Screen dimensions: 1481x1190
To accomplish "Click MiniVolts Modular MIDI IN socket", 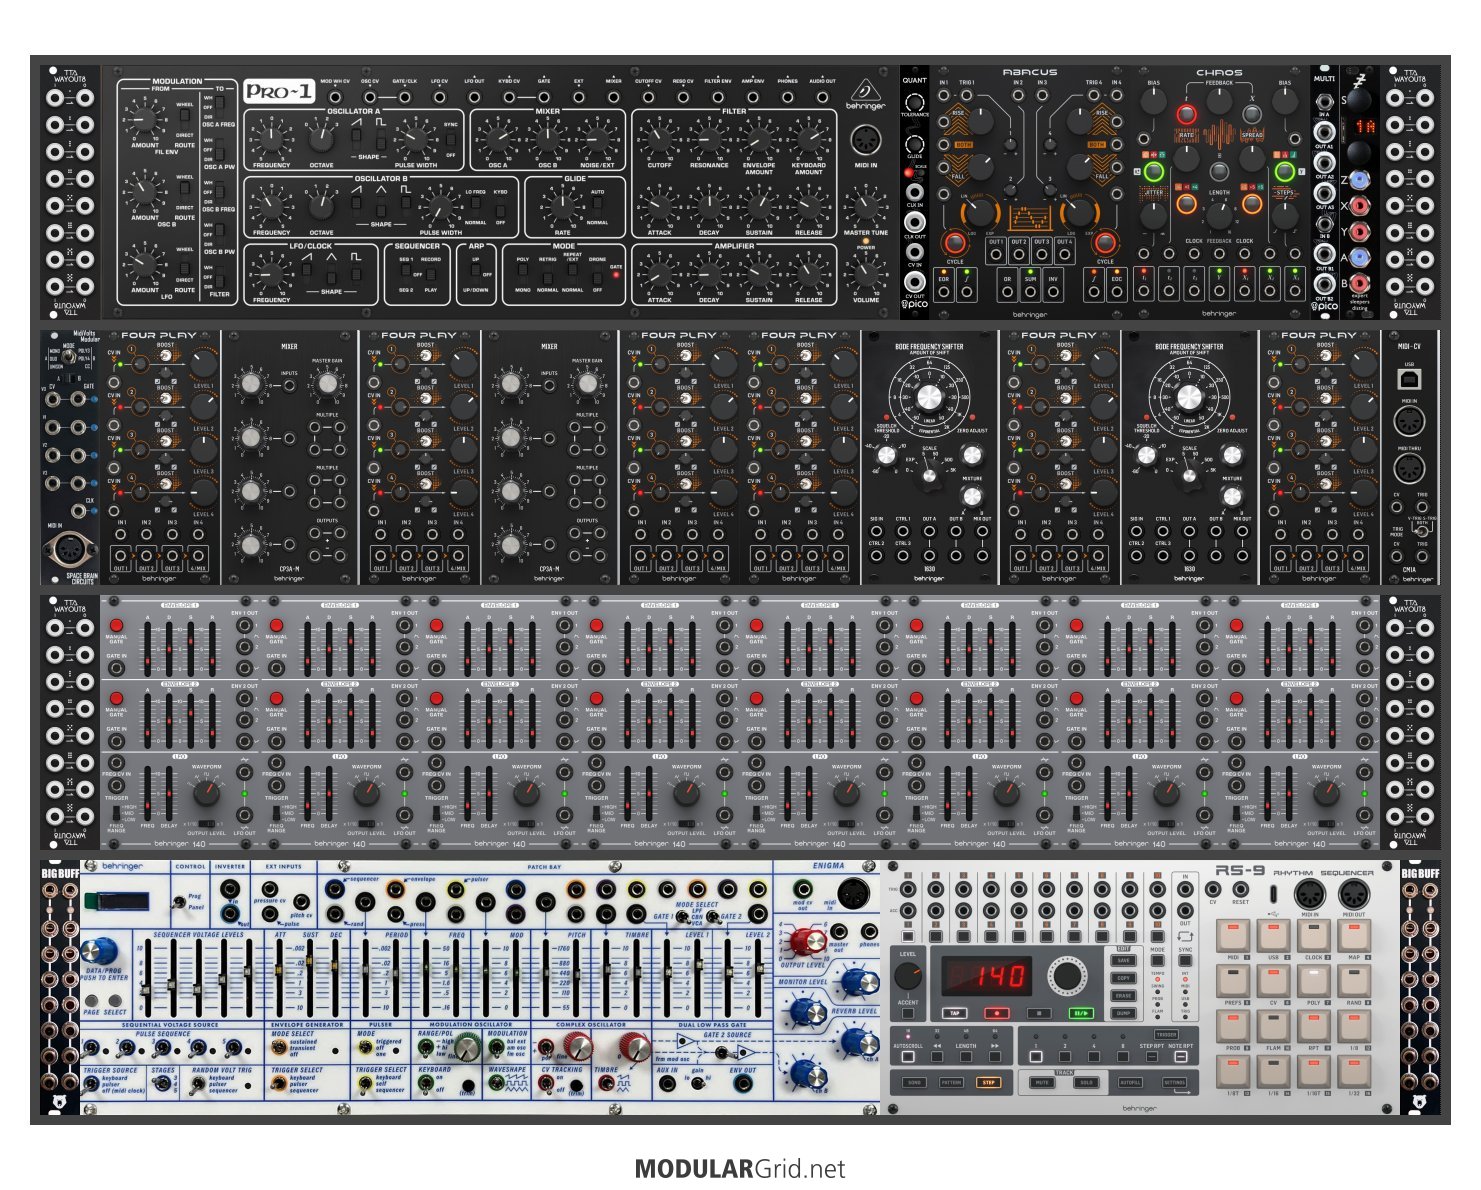I will [69, 551].
